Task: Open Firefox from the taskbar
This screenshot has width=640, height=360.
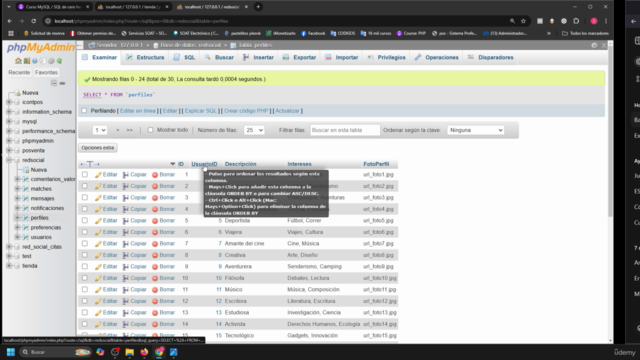Action: coord(144,352)
